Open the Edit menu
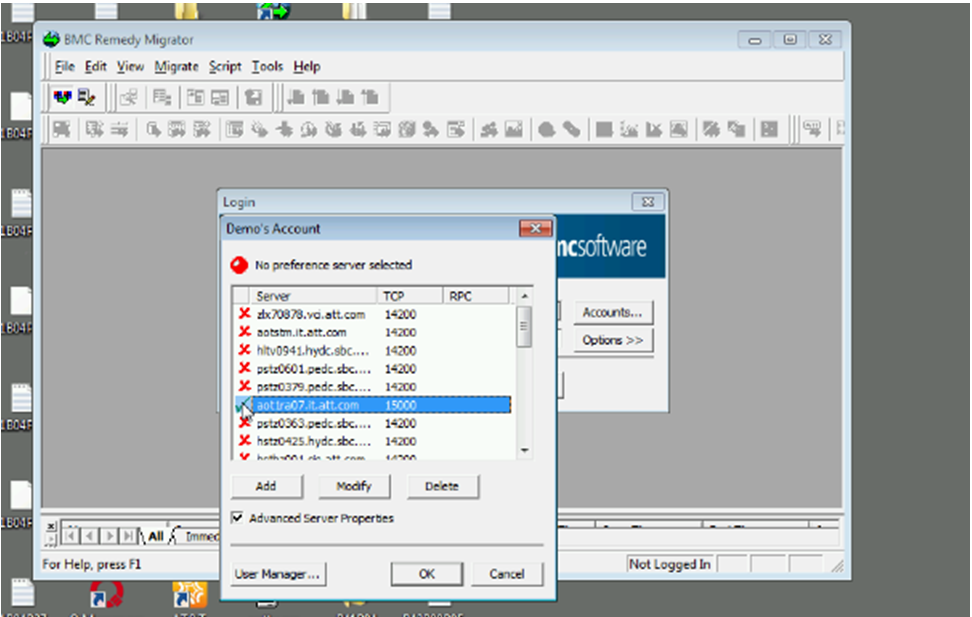The width and height of the screenshot is (972, 617). 95,66
